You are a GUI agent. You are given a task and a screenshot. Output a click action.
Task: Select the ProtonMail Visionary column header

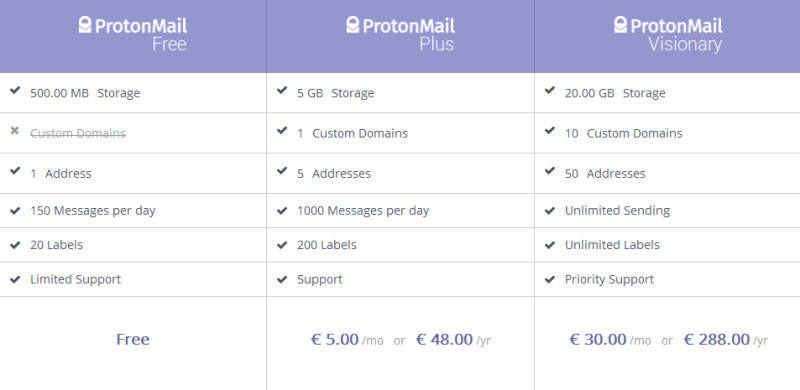tap(667, 36)
